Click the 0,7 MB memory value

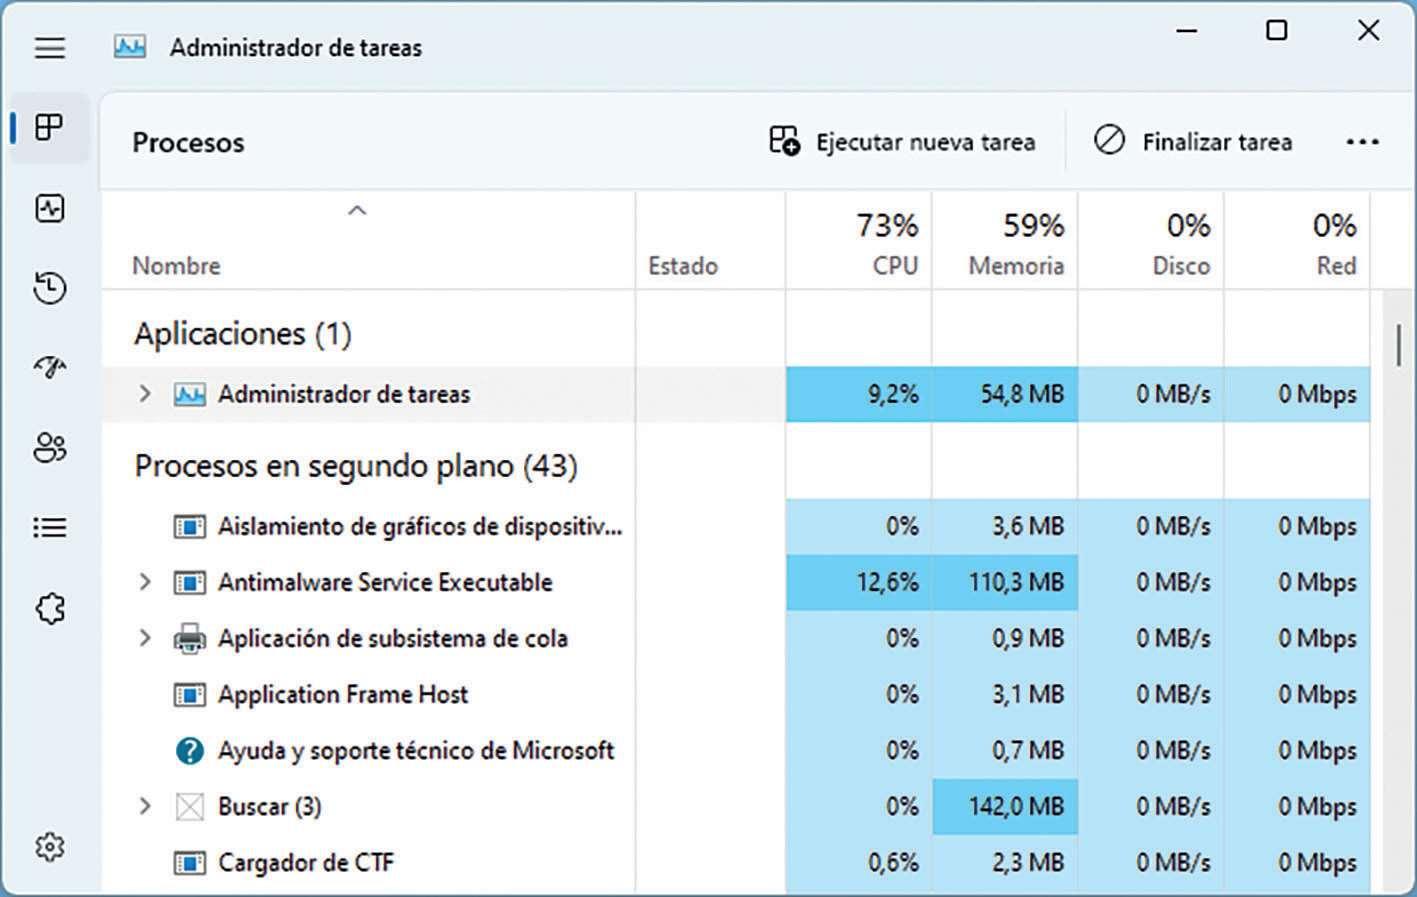click(x=1028, y=750)
